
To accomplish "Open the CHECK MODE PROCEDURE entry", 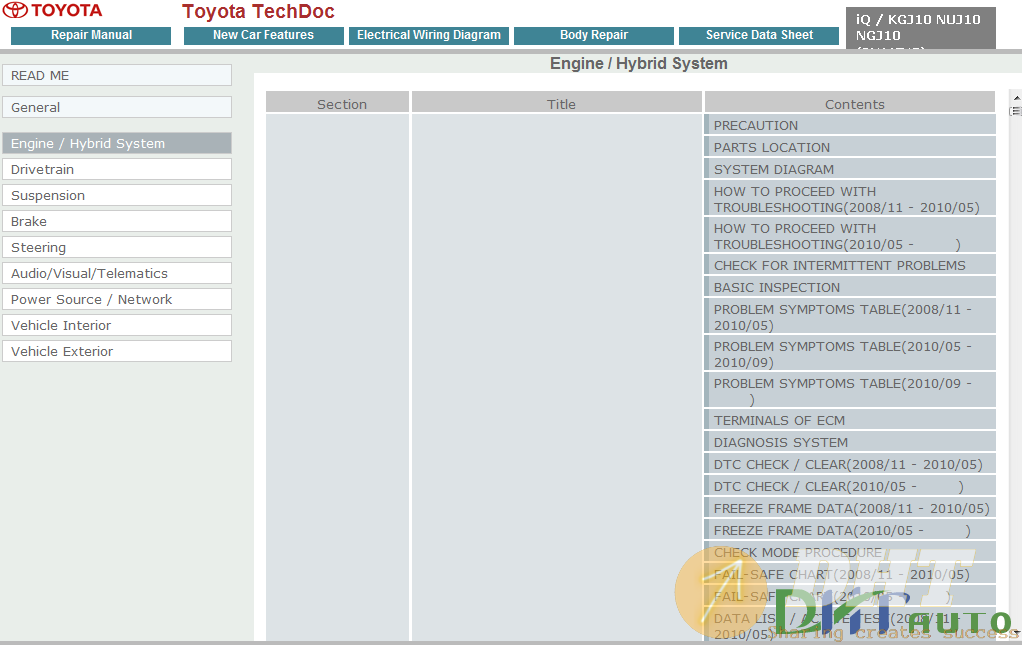I will tap(850, 552).
